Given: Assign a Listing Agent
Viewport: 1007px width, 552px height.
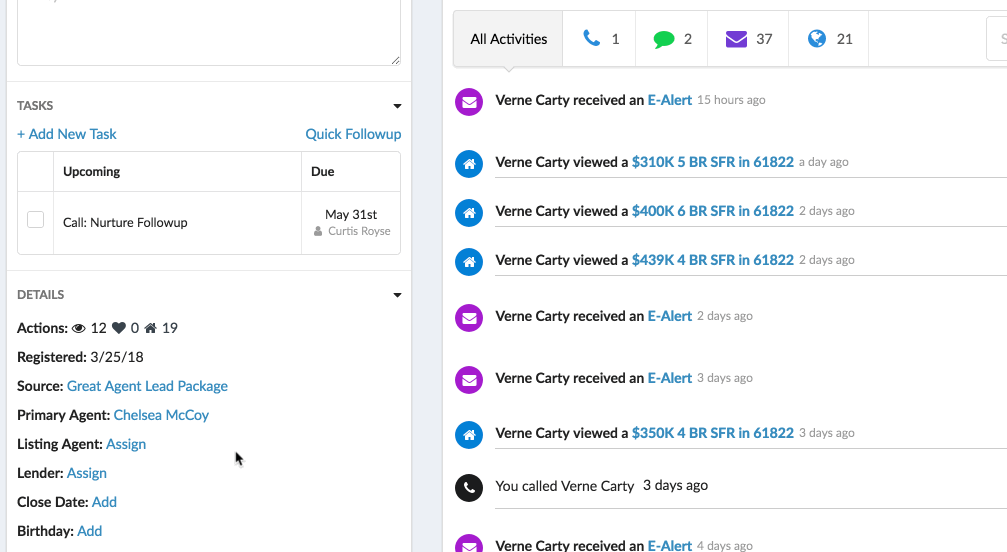Looking at the screenshot, I should [126, 444].
